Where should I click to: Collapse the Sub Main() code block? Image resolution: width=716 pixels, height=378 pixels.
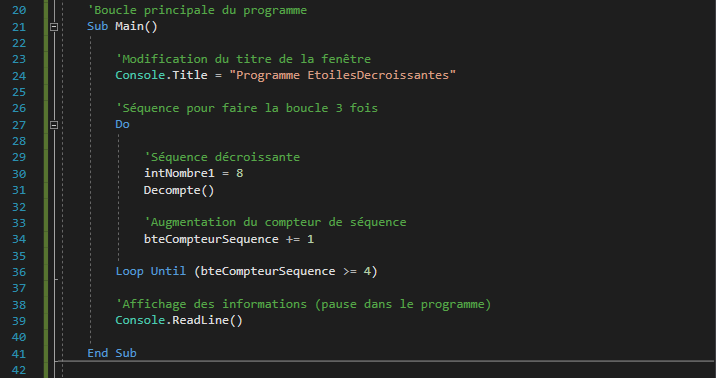[54, 27]
